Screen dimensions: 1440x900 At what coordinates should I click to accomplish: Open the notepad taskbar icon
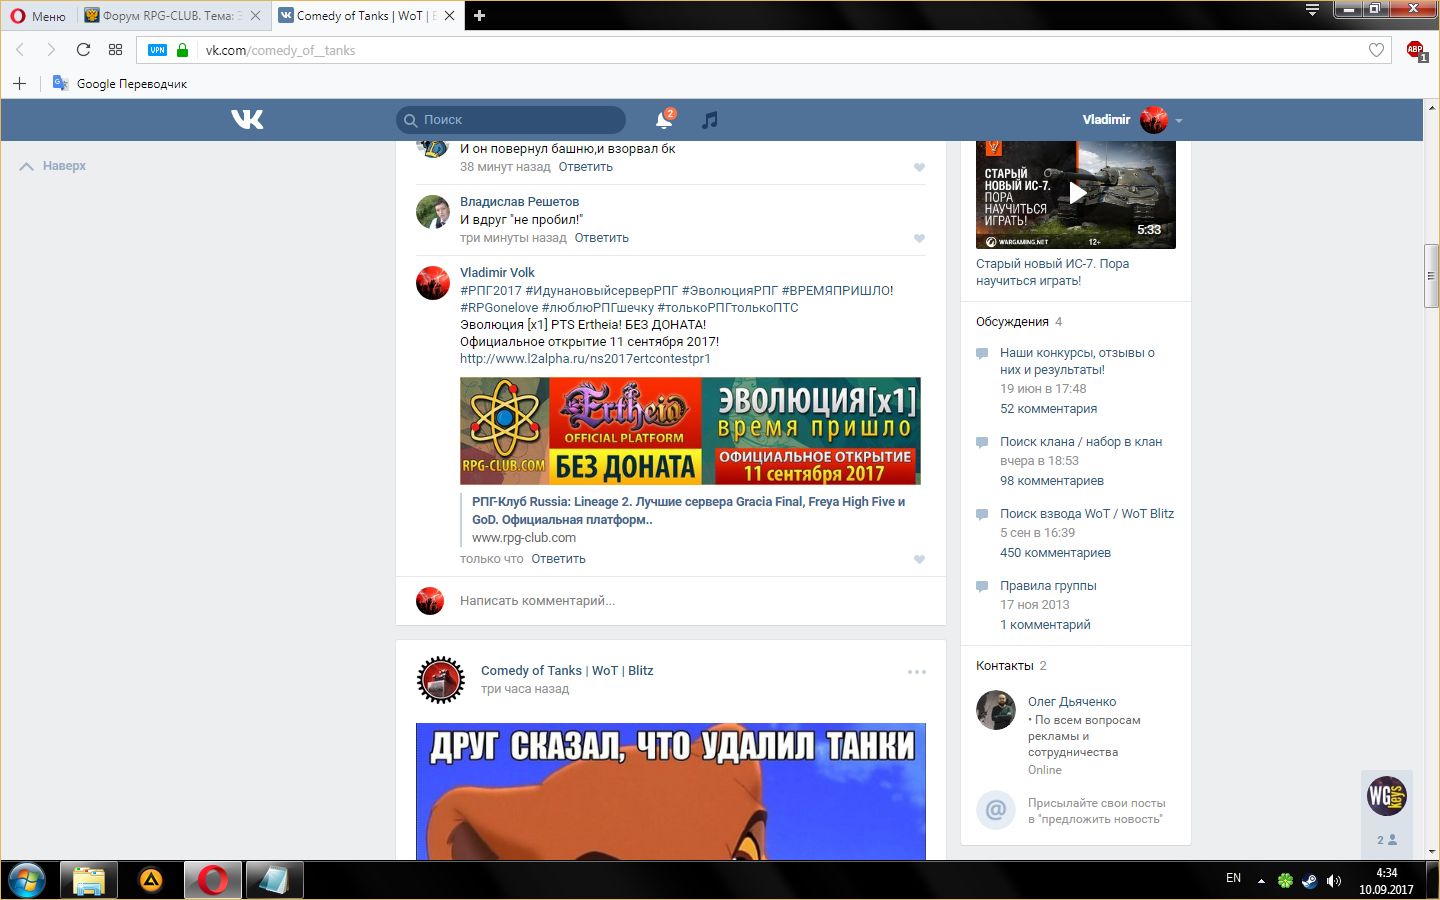[x=274, y=880]
